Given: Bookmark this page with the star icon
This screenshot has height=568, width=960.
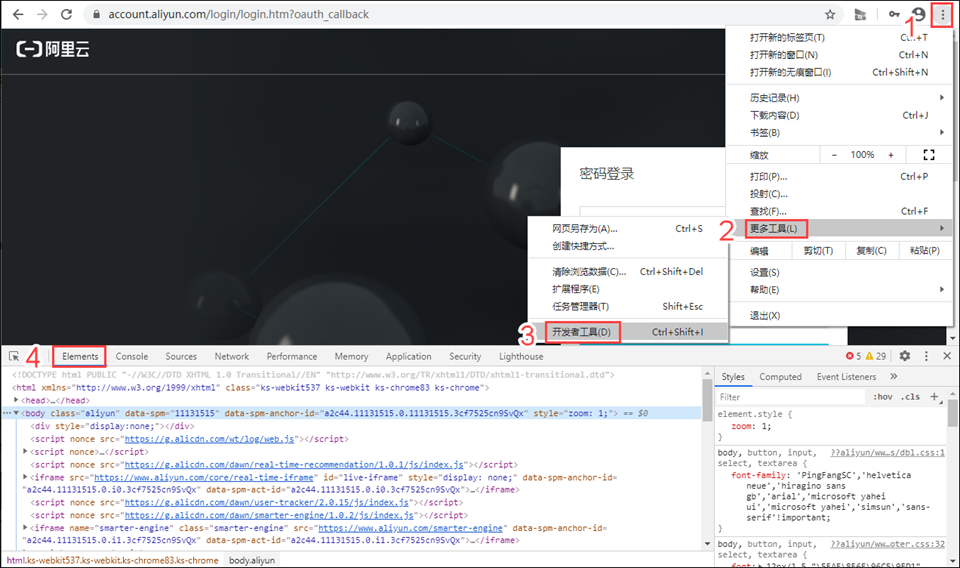Looking at the screenshot, I should point(830,15).
